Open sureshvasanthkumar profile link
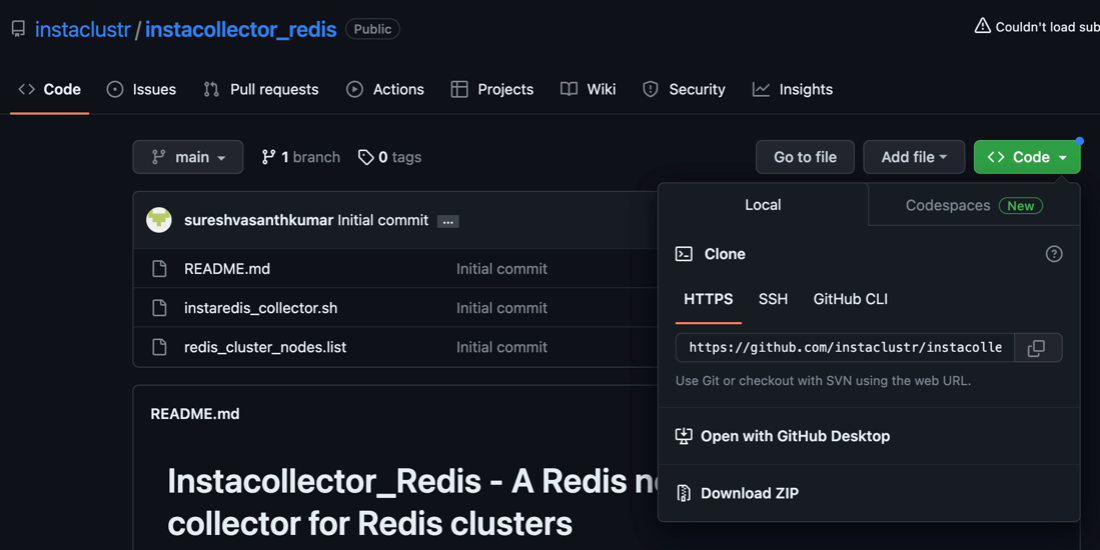This screenshot has width=1100, height=550. (x=259, y=220)
